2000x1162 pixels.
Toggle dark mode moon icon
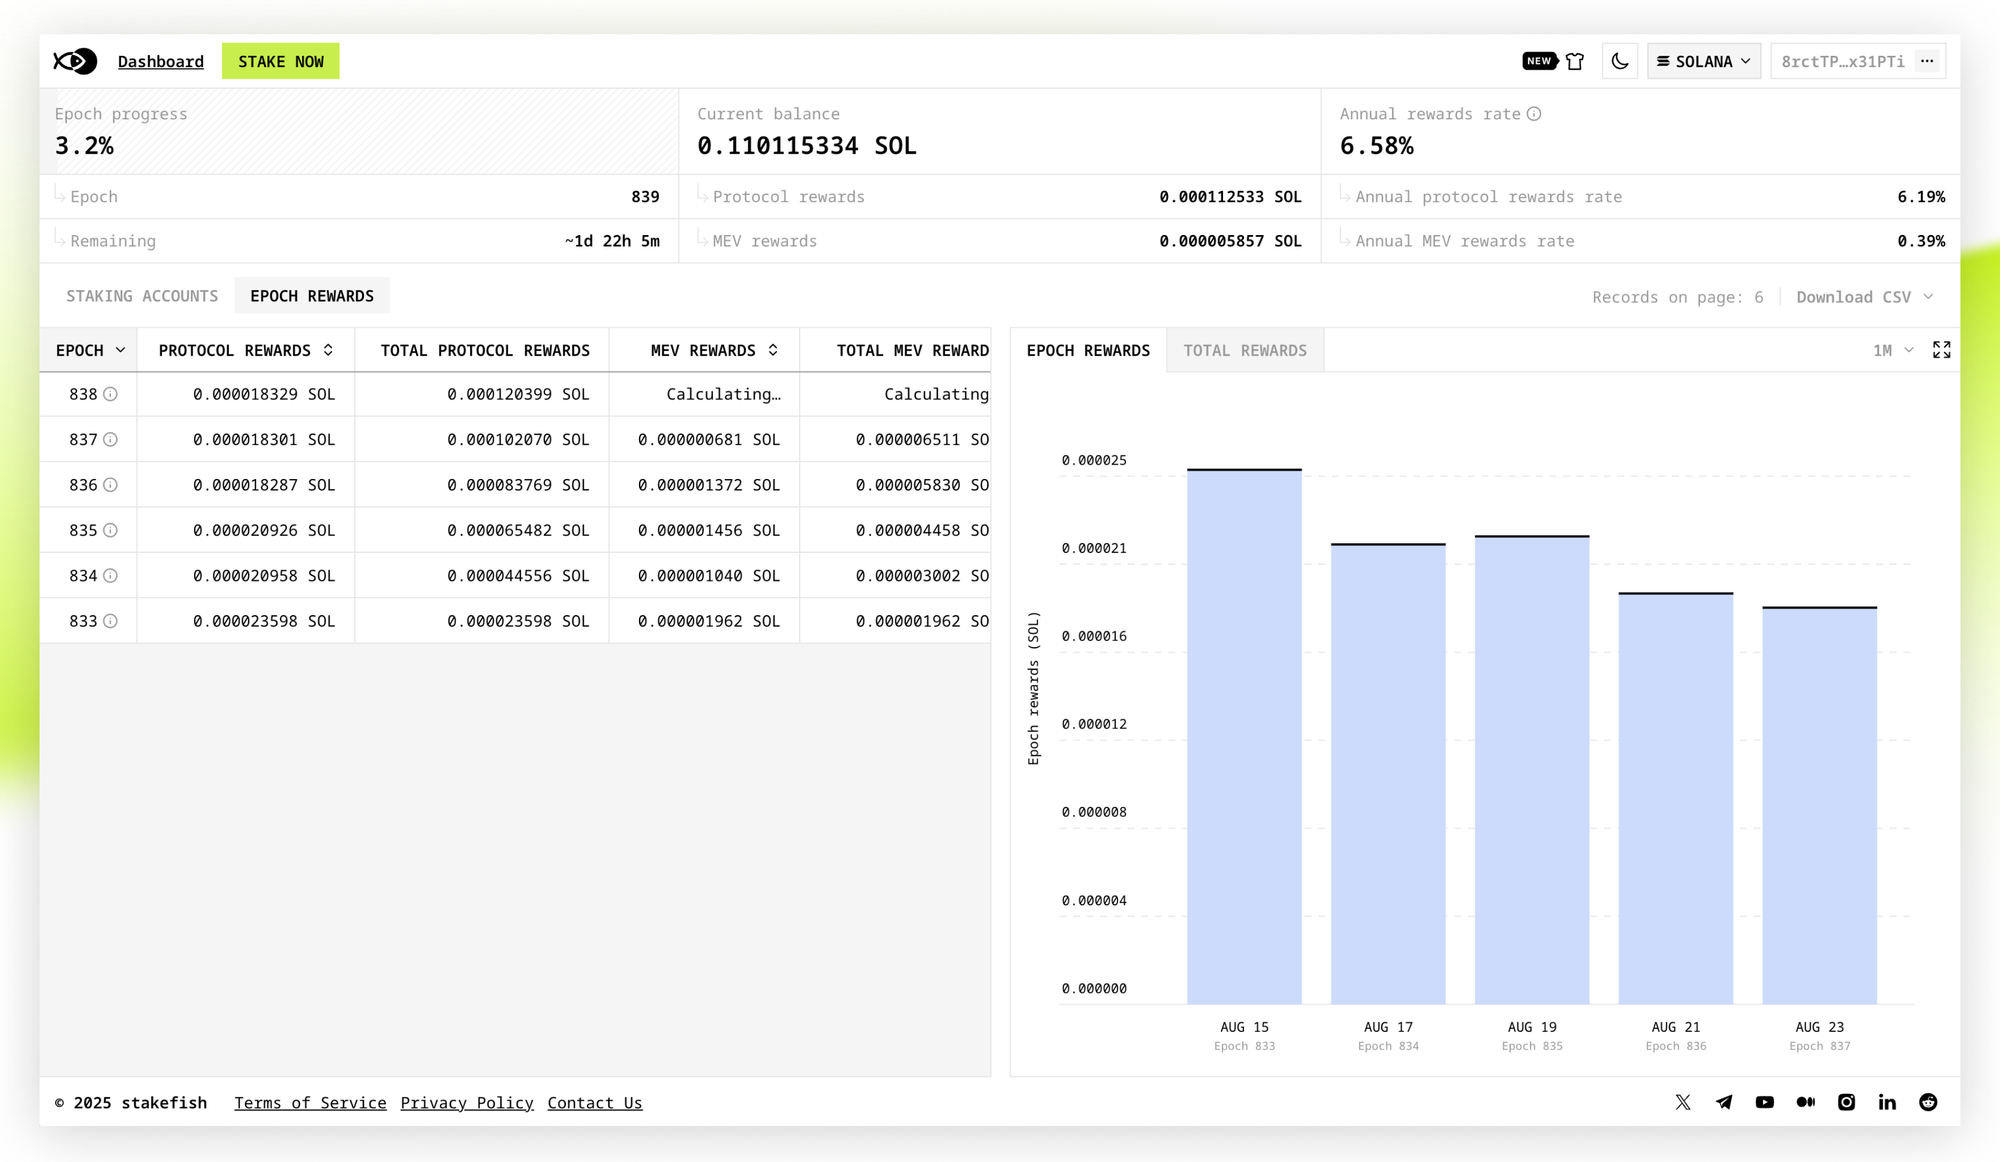1620,61
